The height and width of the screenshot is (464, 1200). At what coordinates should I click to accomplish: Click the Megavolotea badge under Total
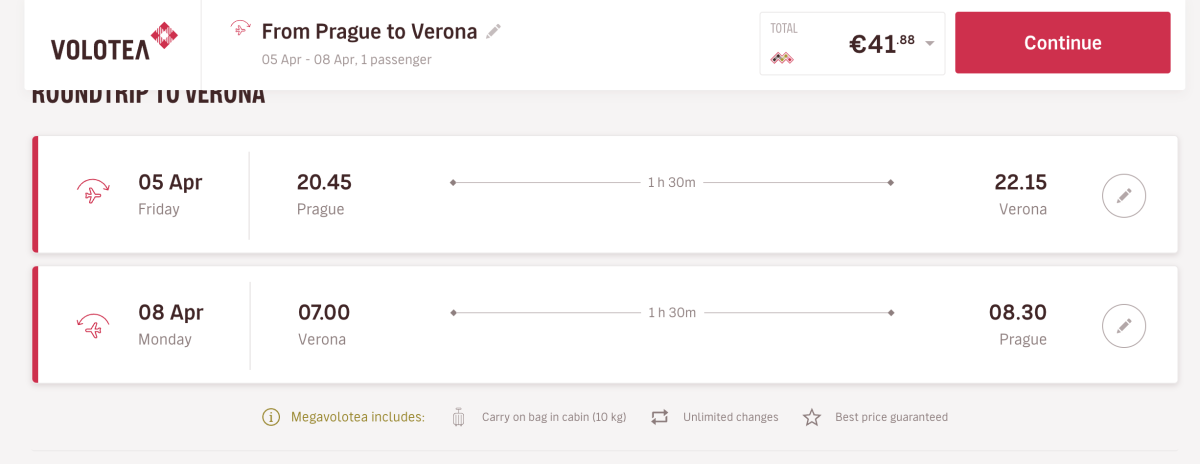tap(782, 59)
